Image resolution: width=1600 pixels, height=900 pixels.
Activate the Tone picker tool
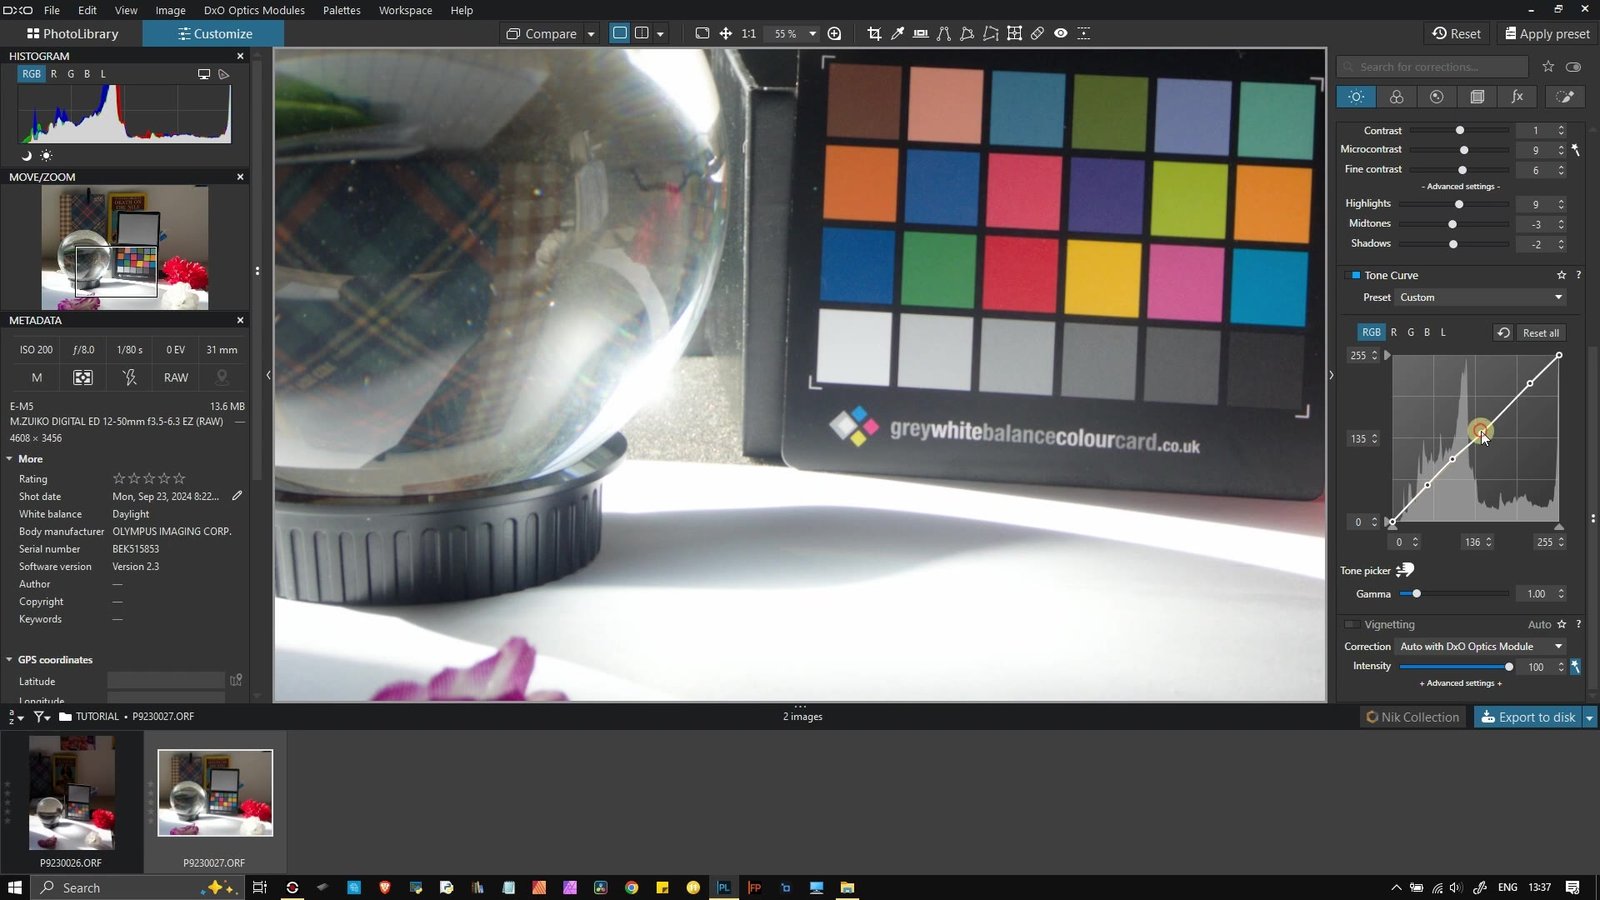pyautogui.click(x=1405, y=570)
